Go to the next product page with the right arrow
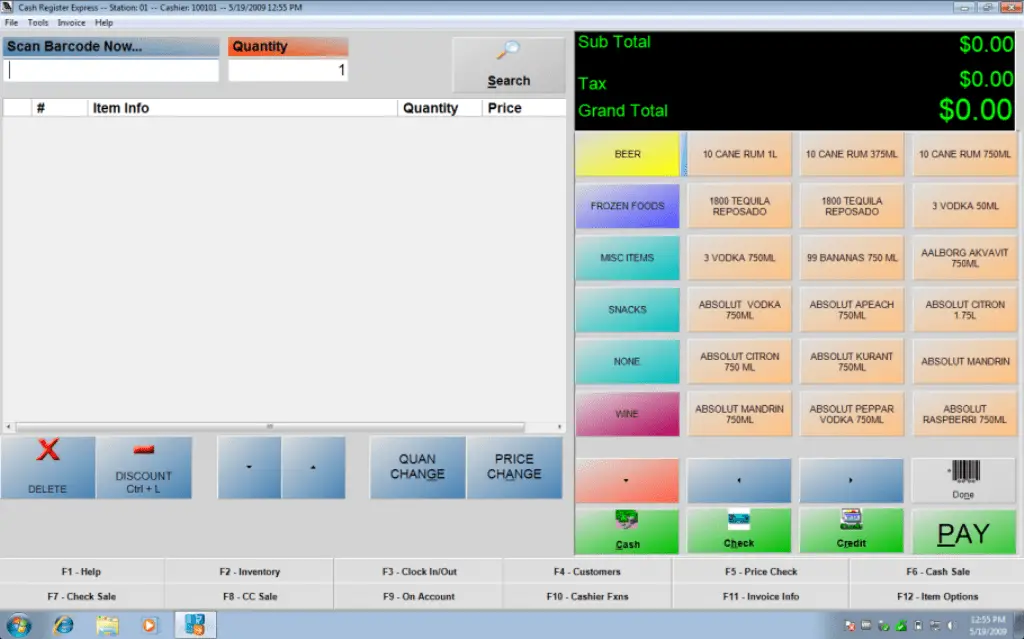Viewport: 1024px width, 639px height. point(851,480)
